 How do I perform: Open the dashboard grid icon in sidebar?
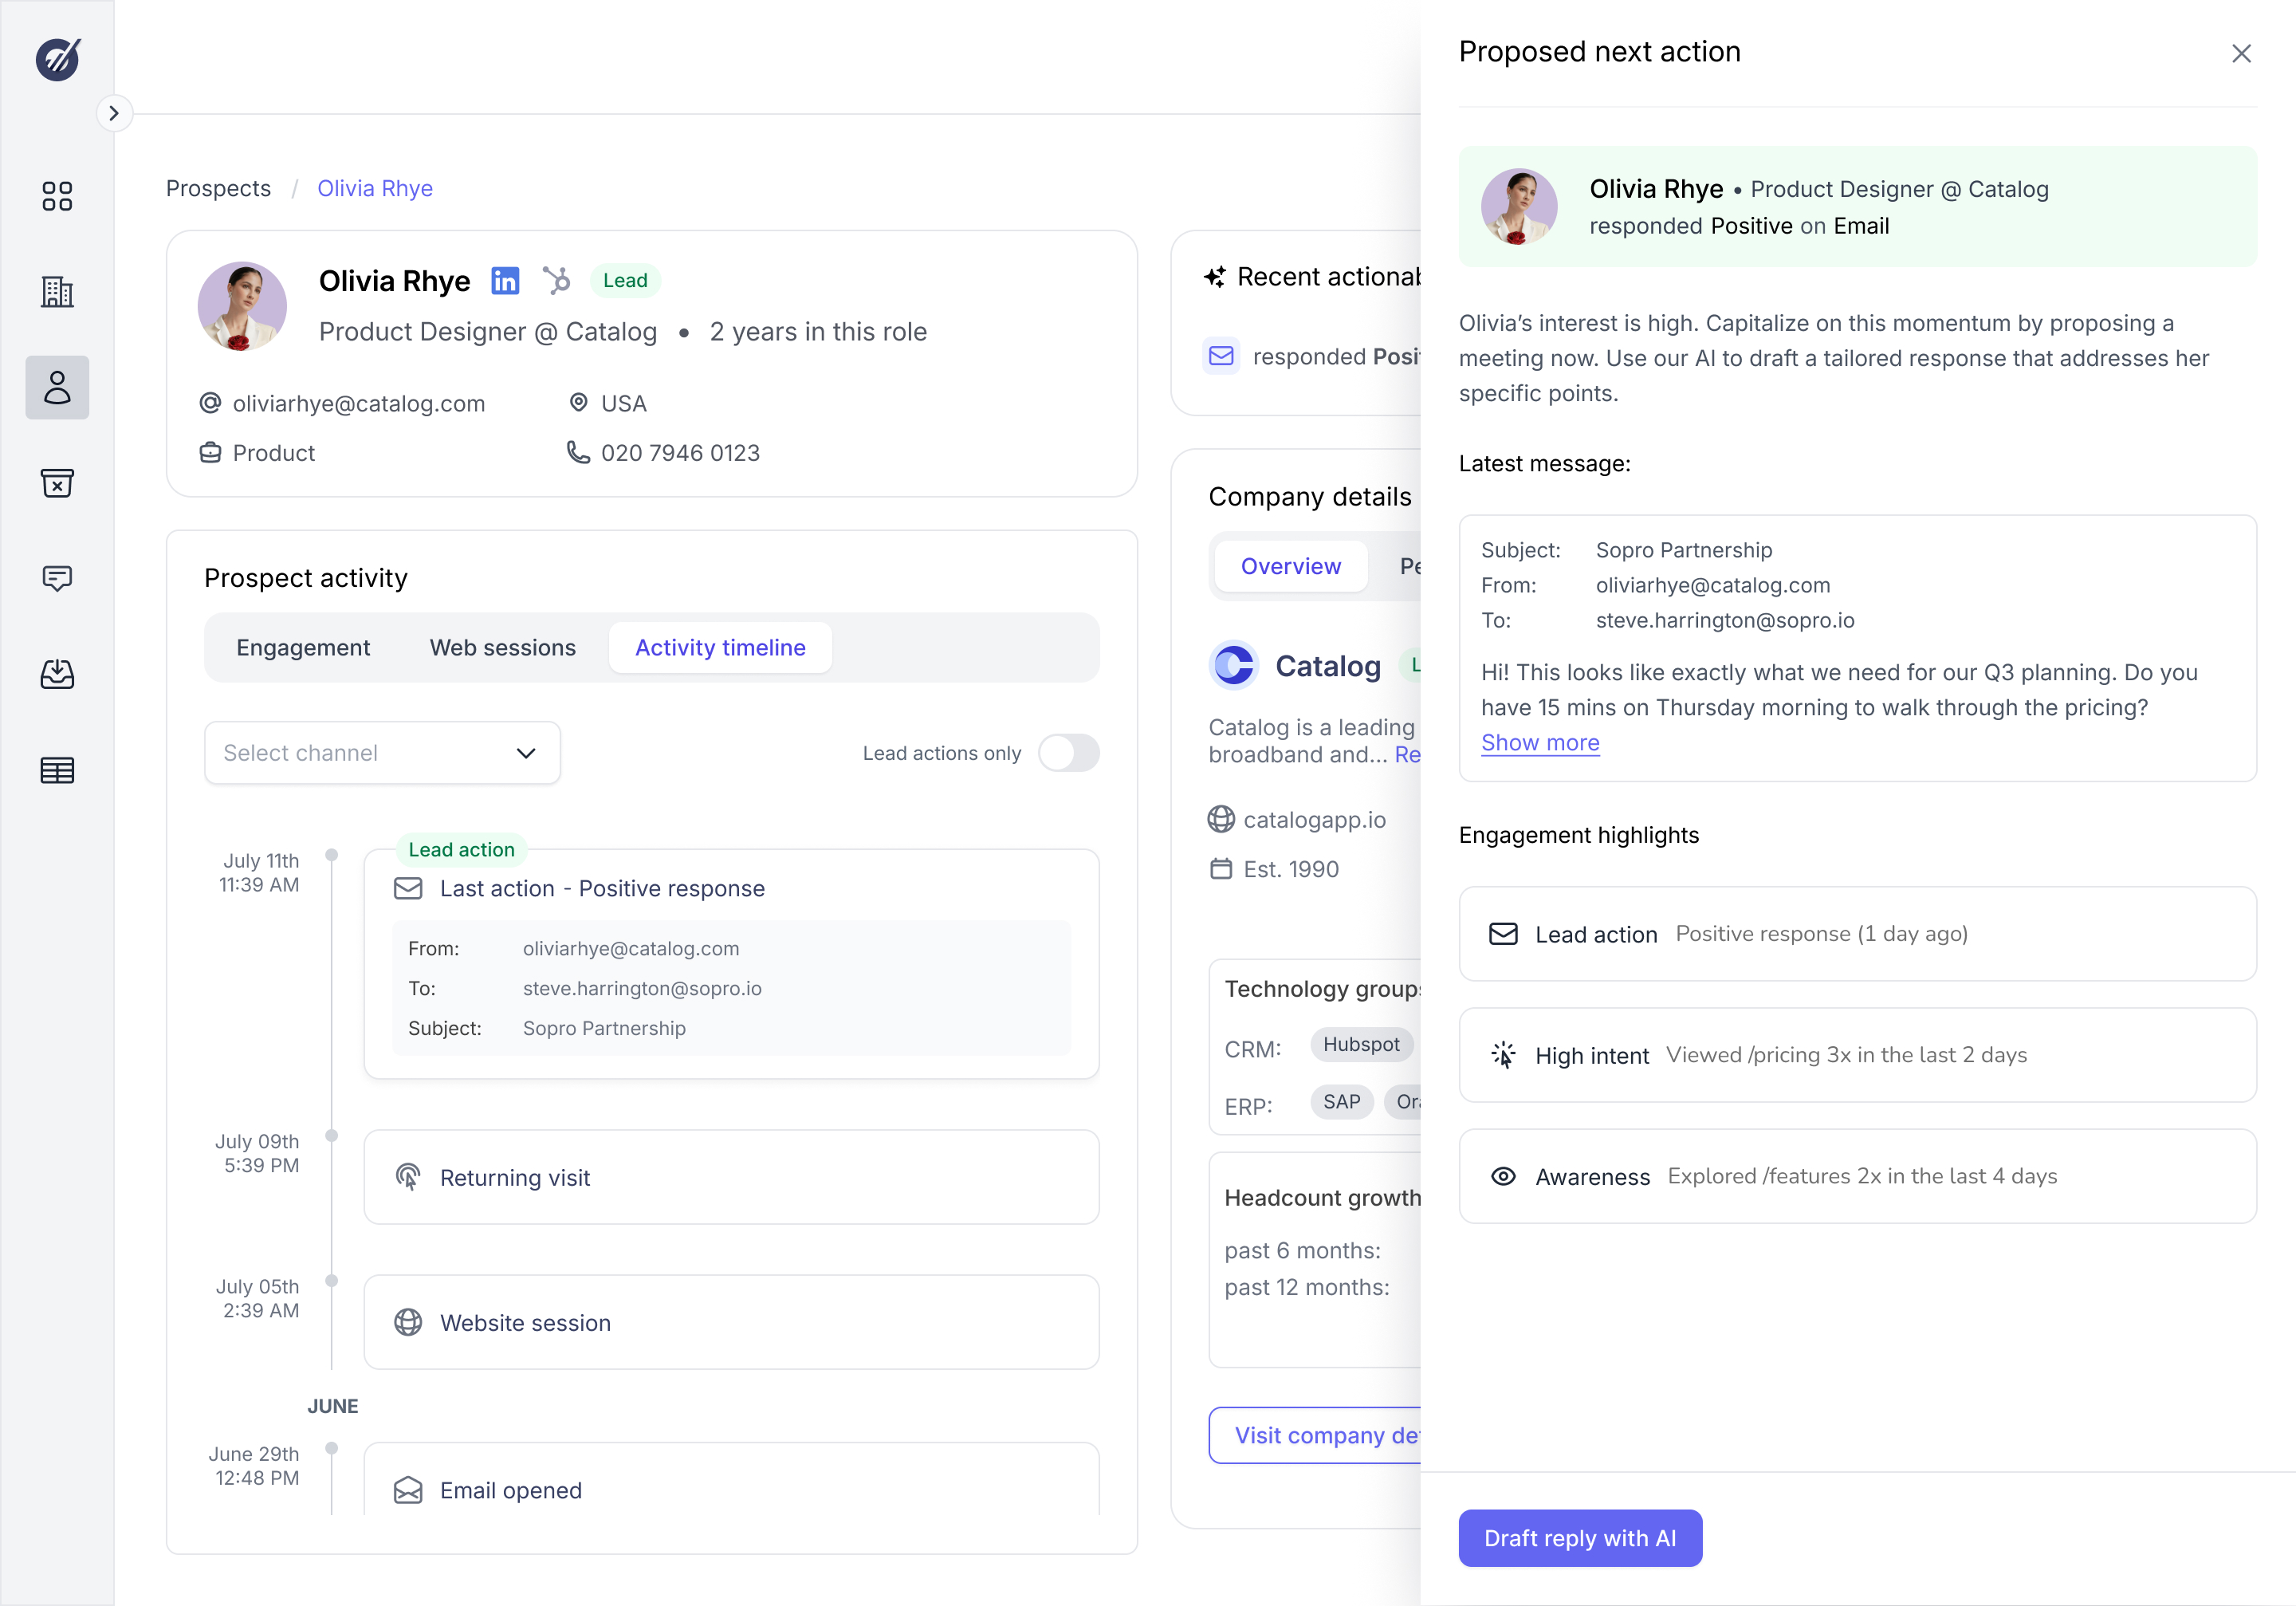point(57,196)
